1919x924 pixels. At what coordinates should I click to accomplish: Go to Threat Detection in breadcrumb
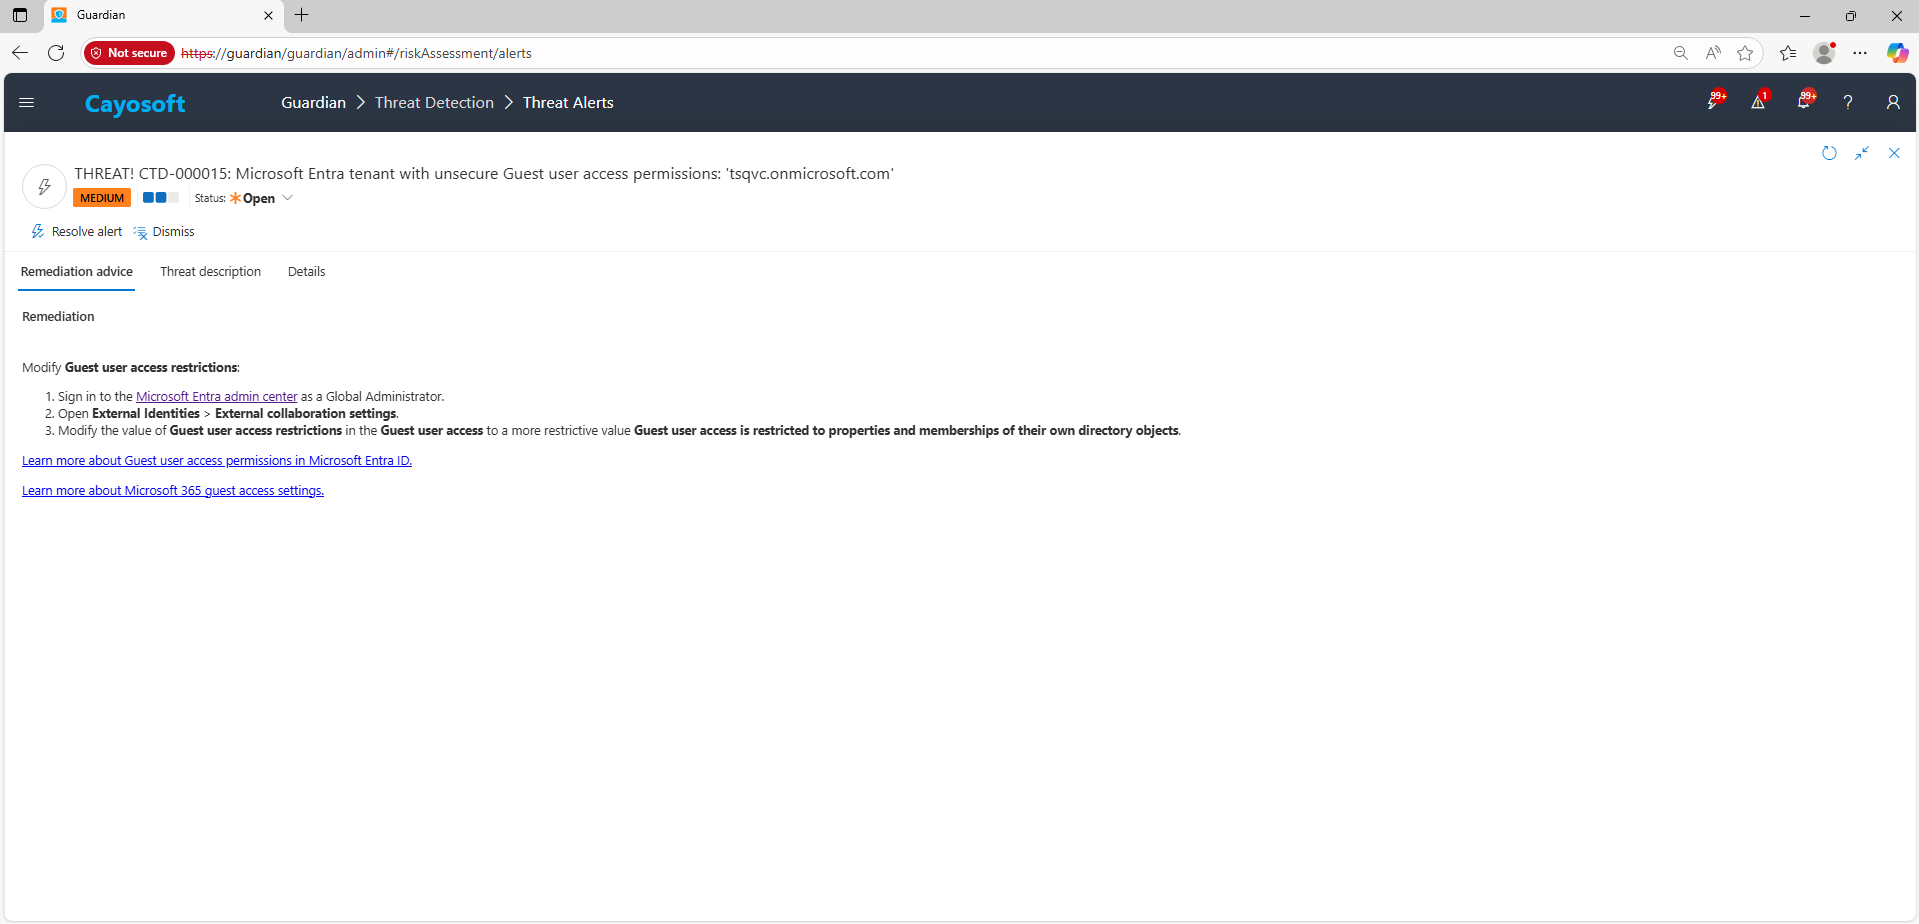tap(434, 103)
